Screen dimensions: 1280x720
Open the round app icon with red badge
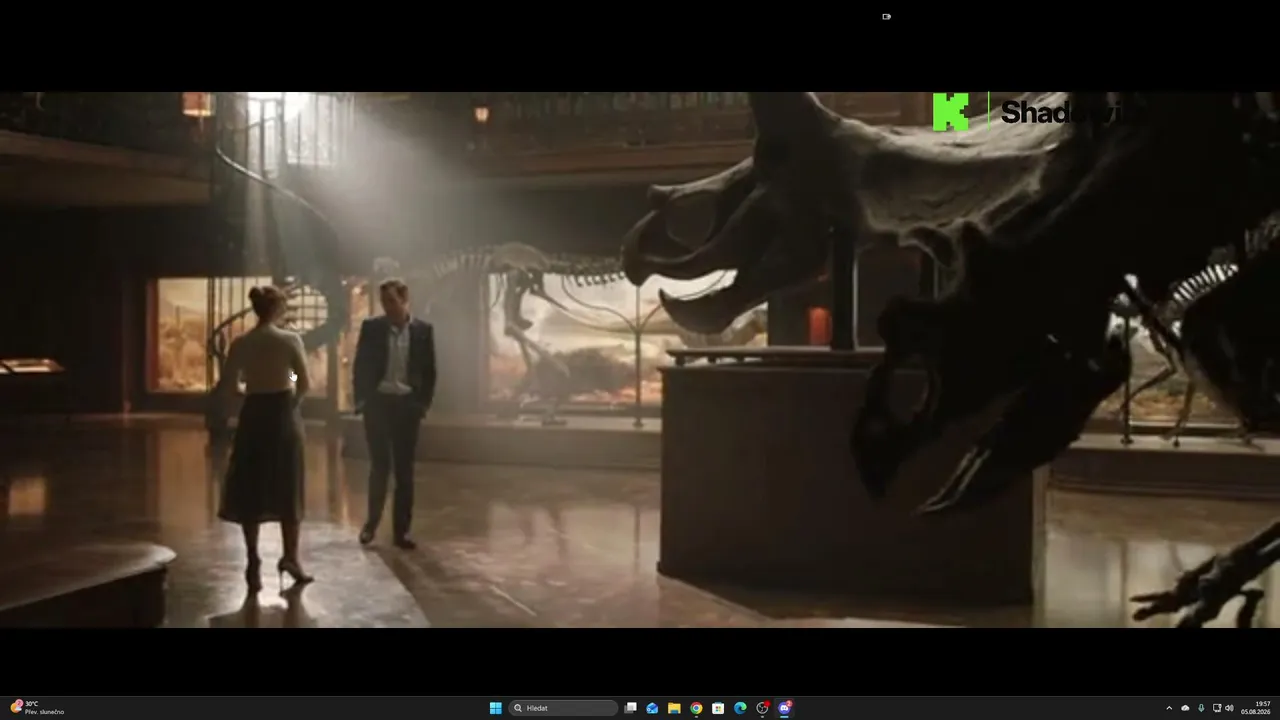[x=762, y=708]
